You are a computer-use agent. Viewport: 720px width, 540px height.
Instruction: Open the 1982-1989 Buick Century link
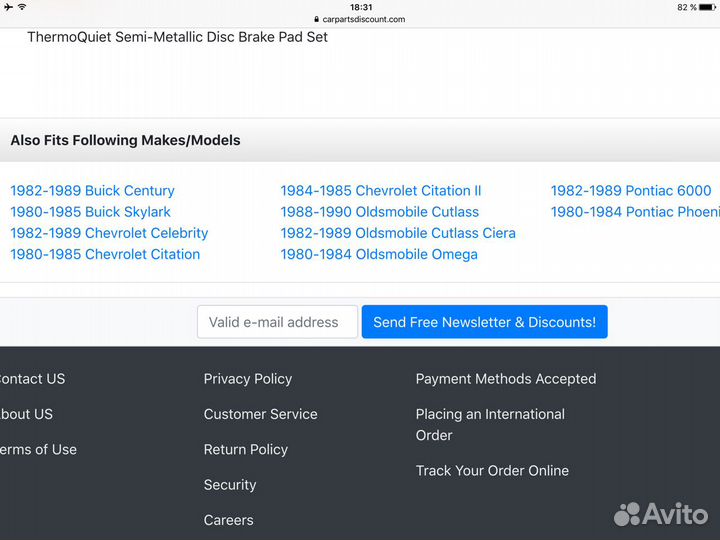pyautogui.click(x=92, y=191)
